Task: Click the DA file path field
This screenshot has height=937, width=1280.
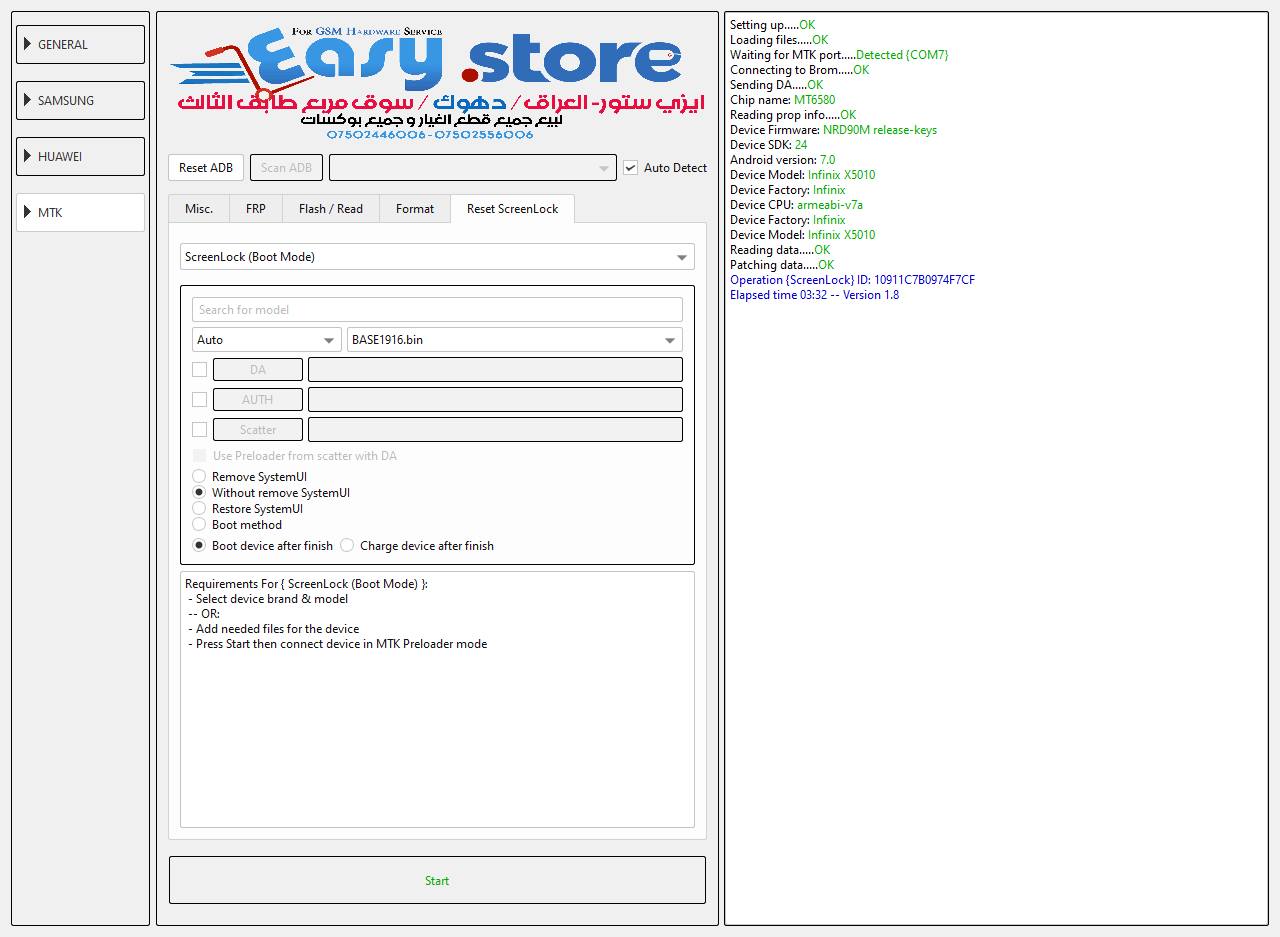Action: click(x=495, y=370)
